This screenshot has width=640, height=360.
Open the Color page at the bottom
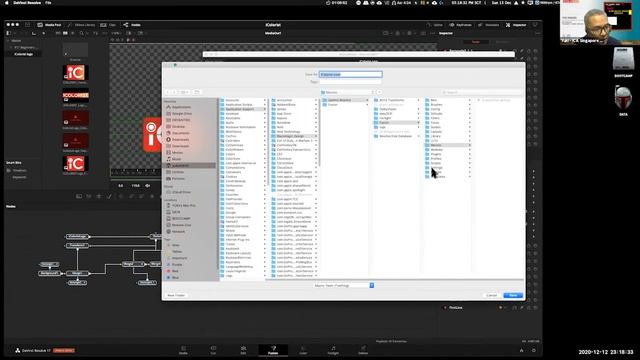click(x=303, y=350)
